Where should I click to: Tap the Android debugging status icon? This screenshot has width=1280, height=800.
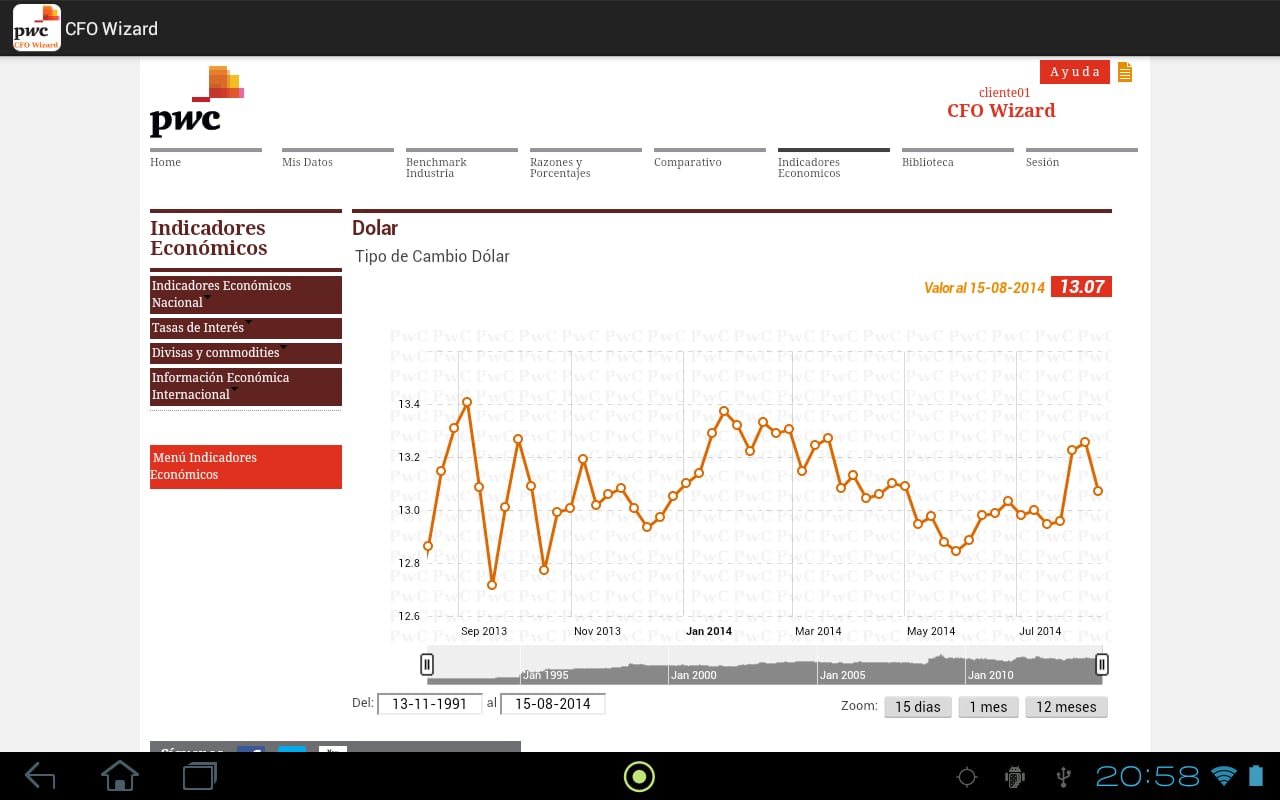(x=1015, y=776)
